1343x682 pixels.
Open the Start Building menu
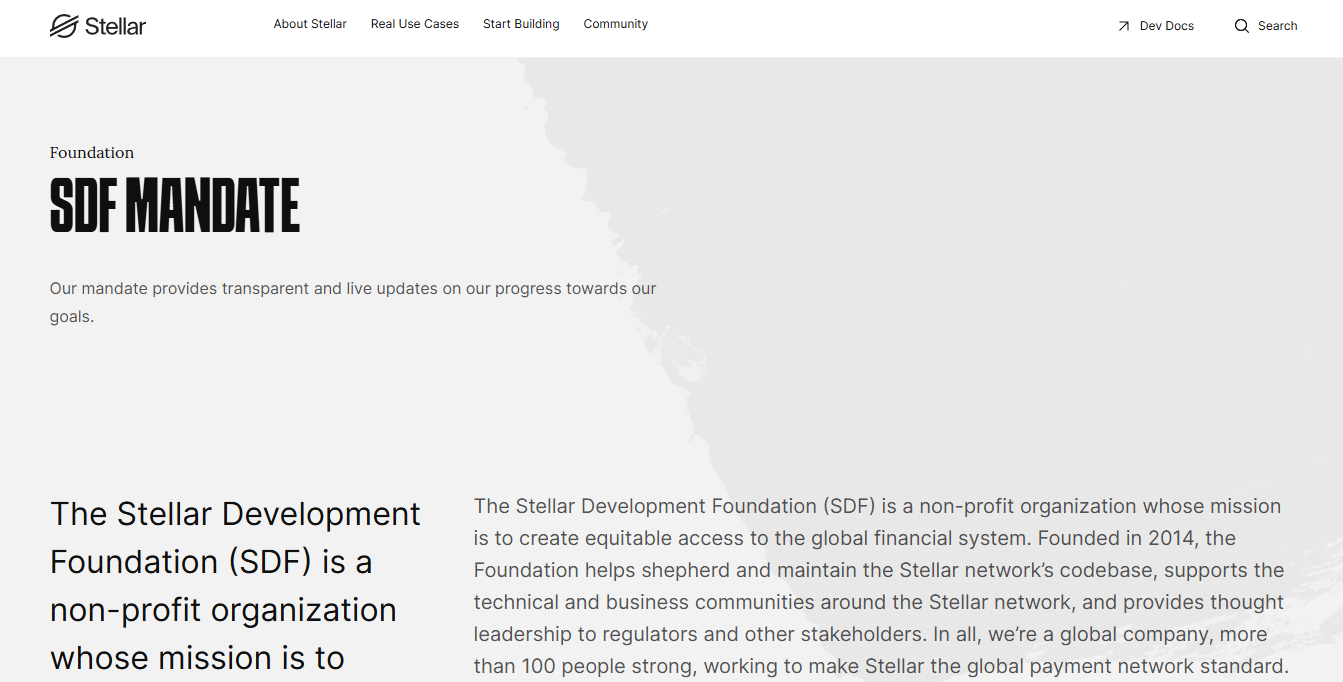pos(521,24)
